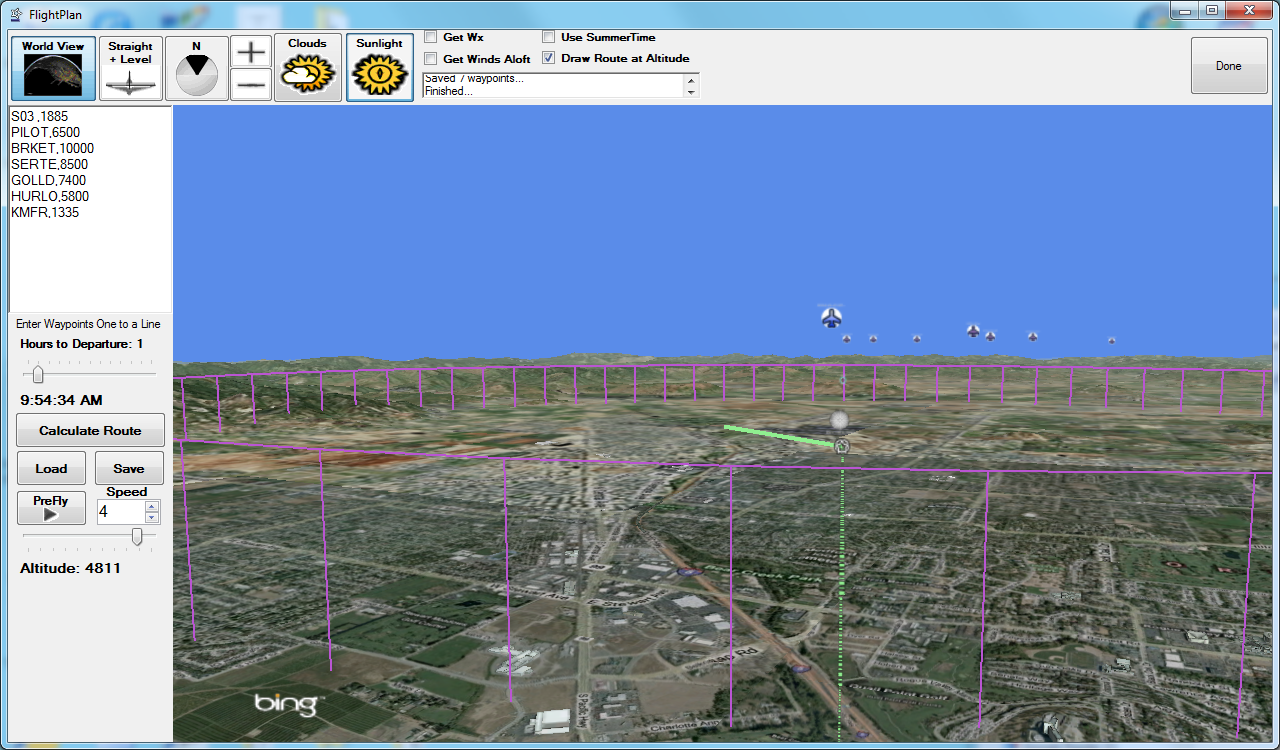Zoom in with the plus button
The image size is (1280, 750).
(x=250, y=52)
